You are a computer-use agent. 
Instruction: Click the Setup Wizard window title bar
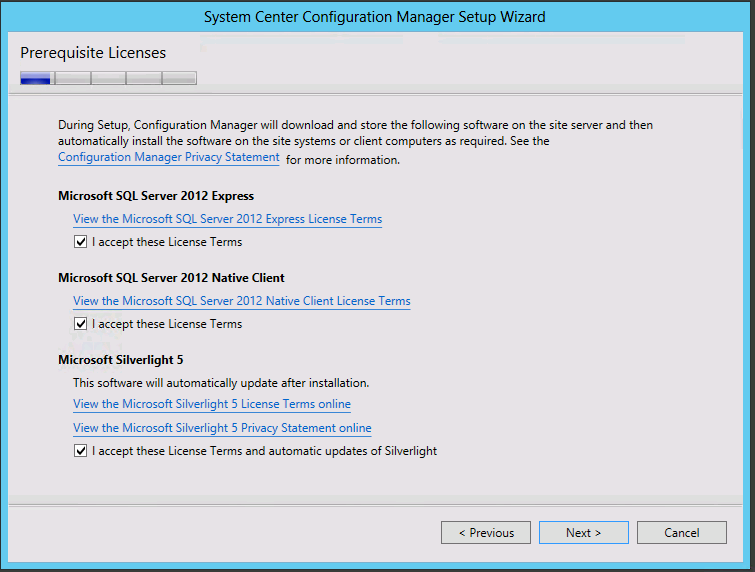pos(375,17)
